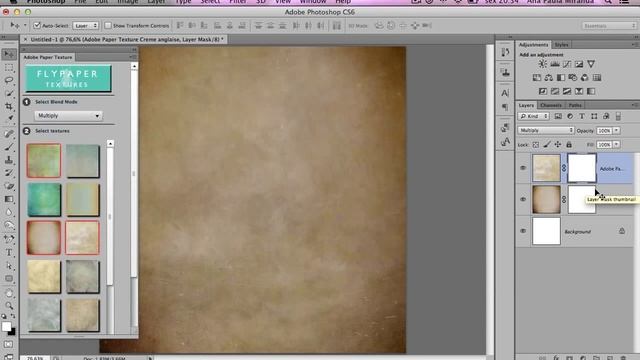640x360 pixels.
Task: Hide the middle texture layer
Action: (x=523, y=199)
